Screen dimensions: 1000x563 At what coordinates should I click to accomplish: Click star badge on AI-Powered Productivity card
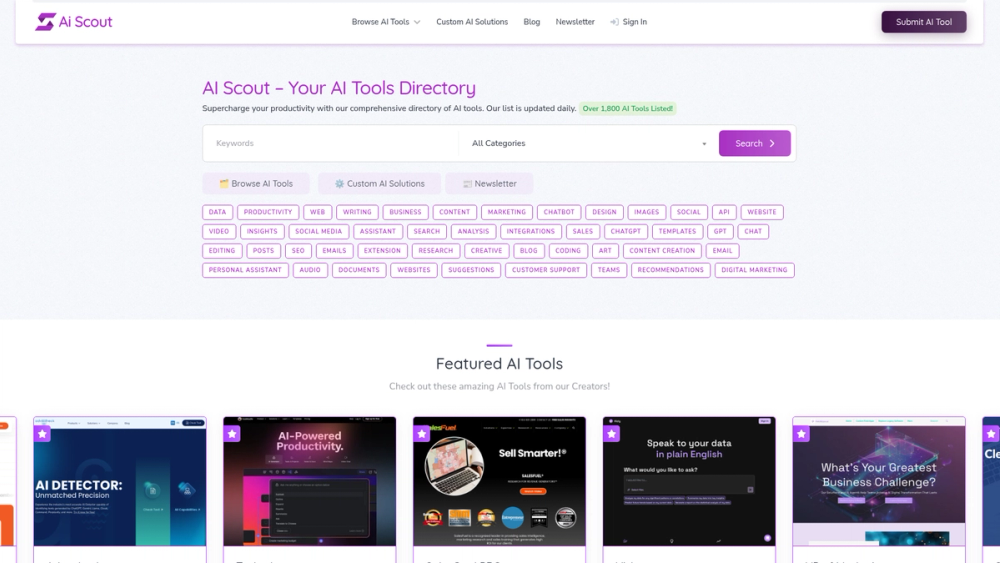coord(232,434)
